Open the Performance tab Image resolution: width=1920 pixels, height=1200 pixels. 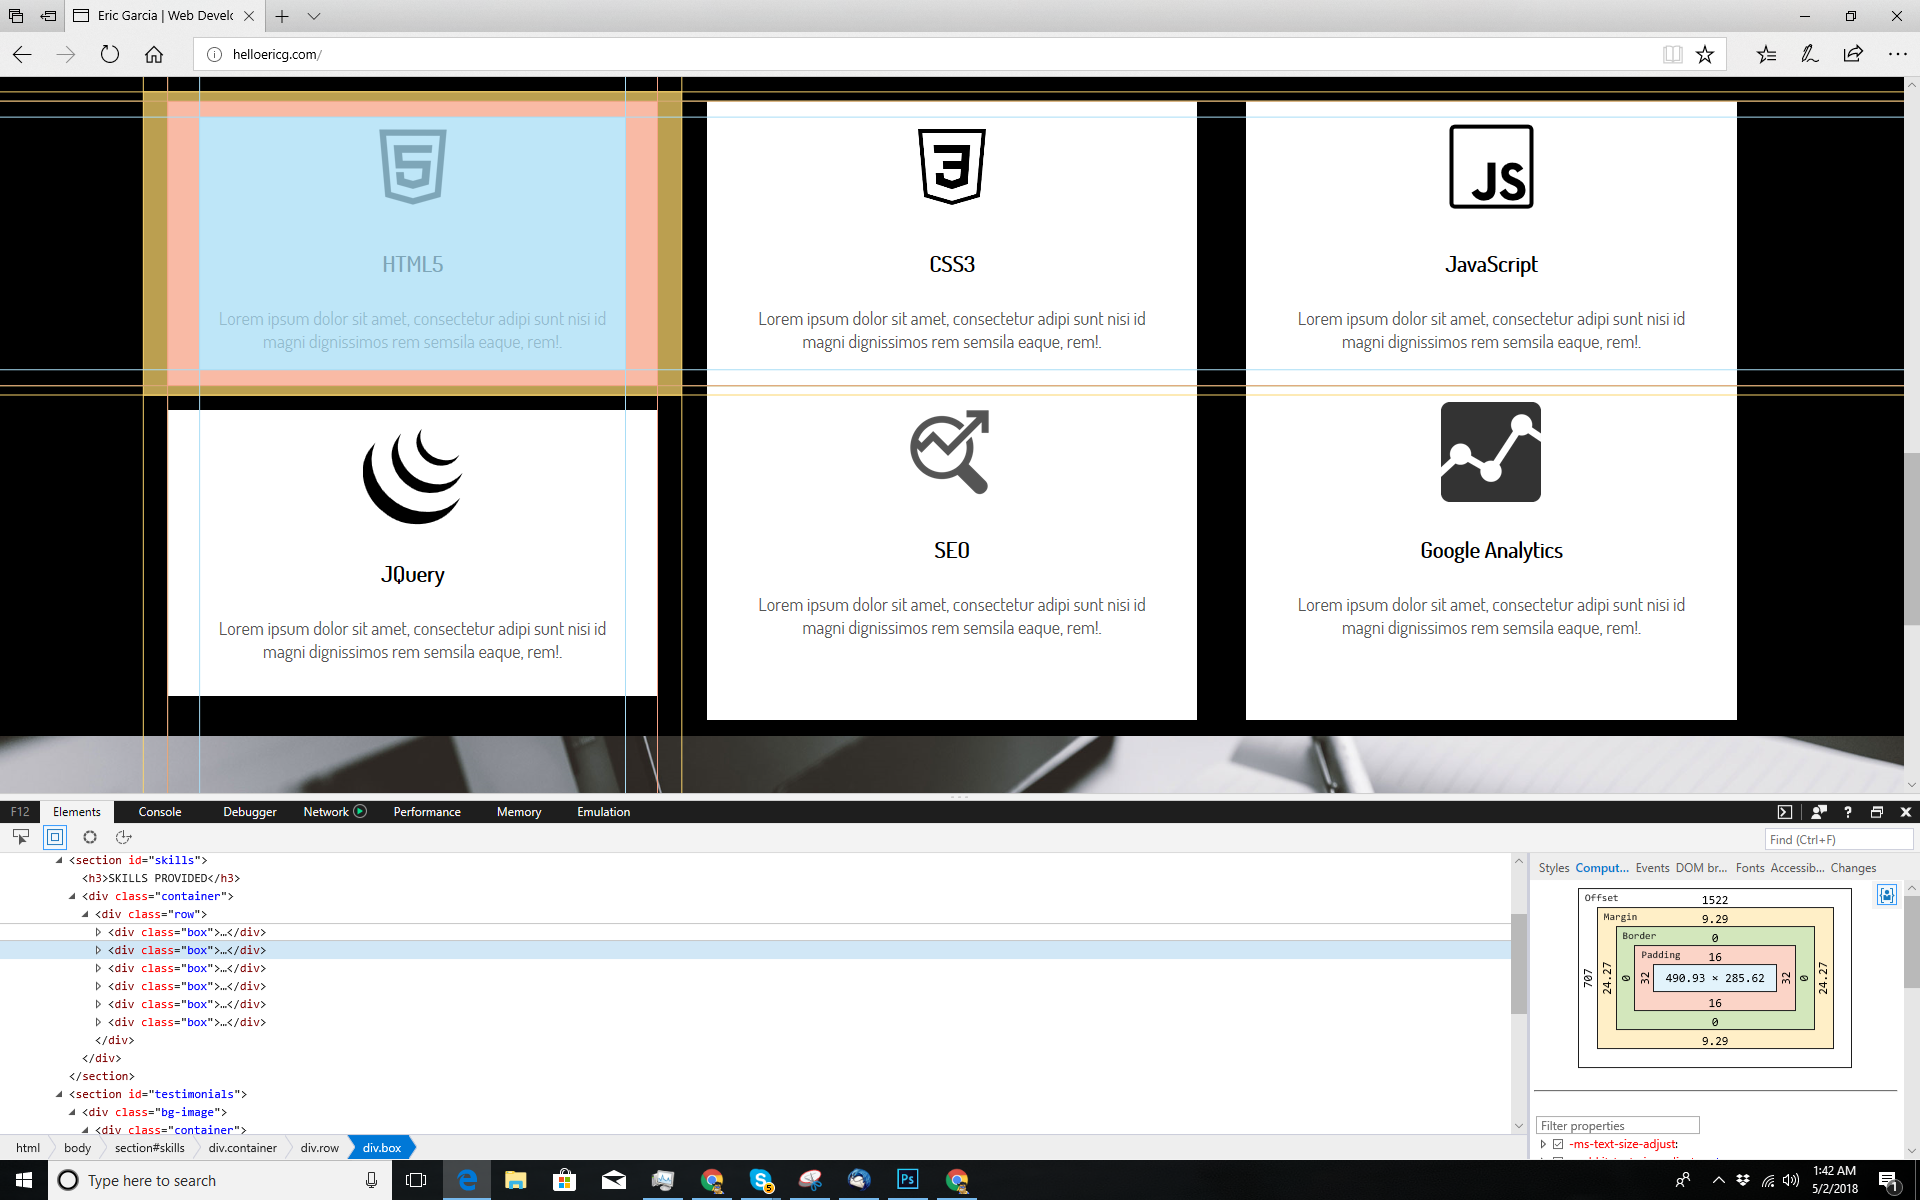point(427,812)
